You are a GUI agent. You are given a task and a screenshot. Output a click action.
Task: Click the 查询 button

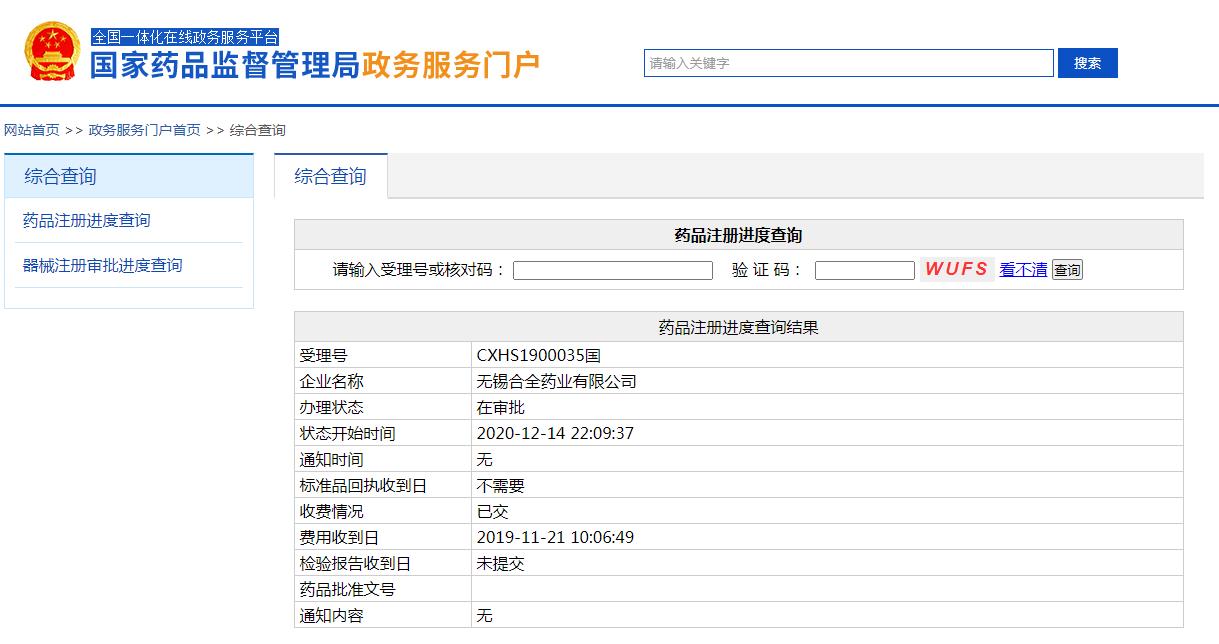pos(1067,270)
